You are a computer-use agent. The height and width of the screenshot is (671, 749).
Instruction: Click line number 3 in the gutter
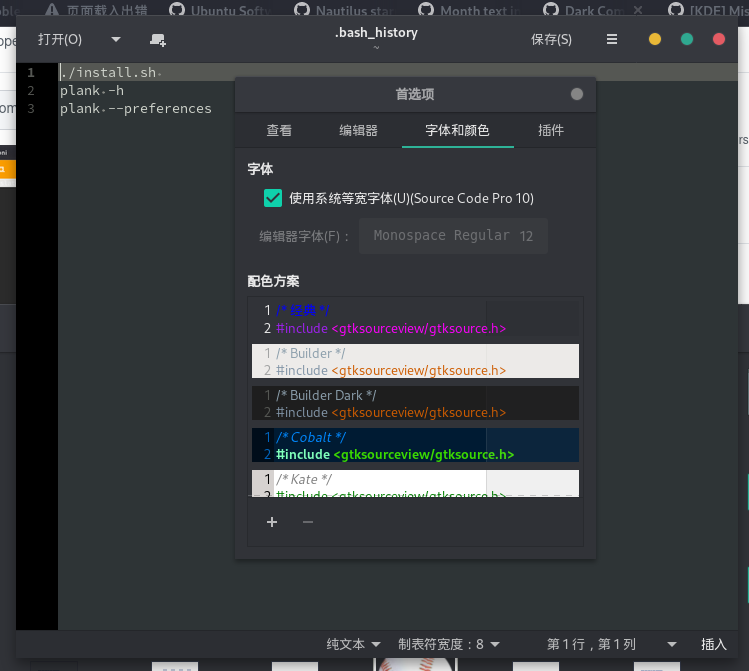pos(31,109)
